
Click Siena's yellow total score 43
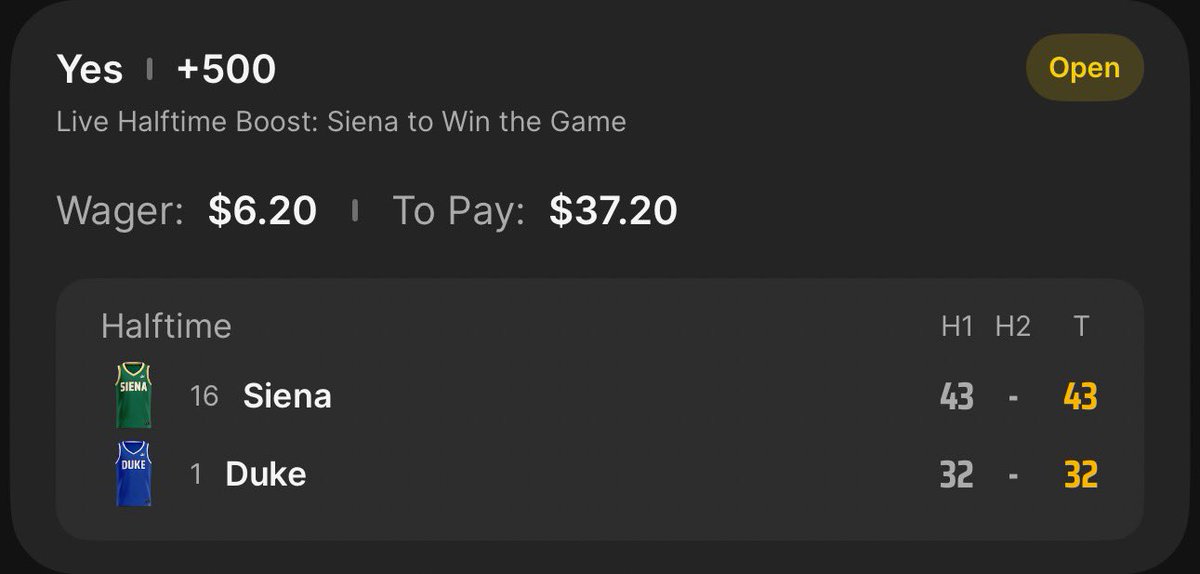coord(1080,397)
